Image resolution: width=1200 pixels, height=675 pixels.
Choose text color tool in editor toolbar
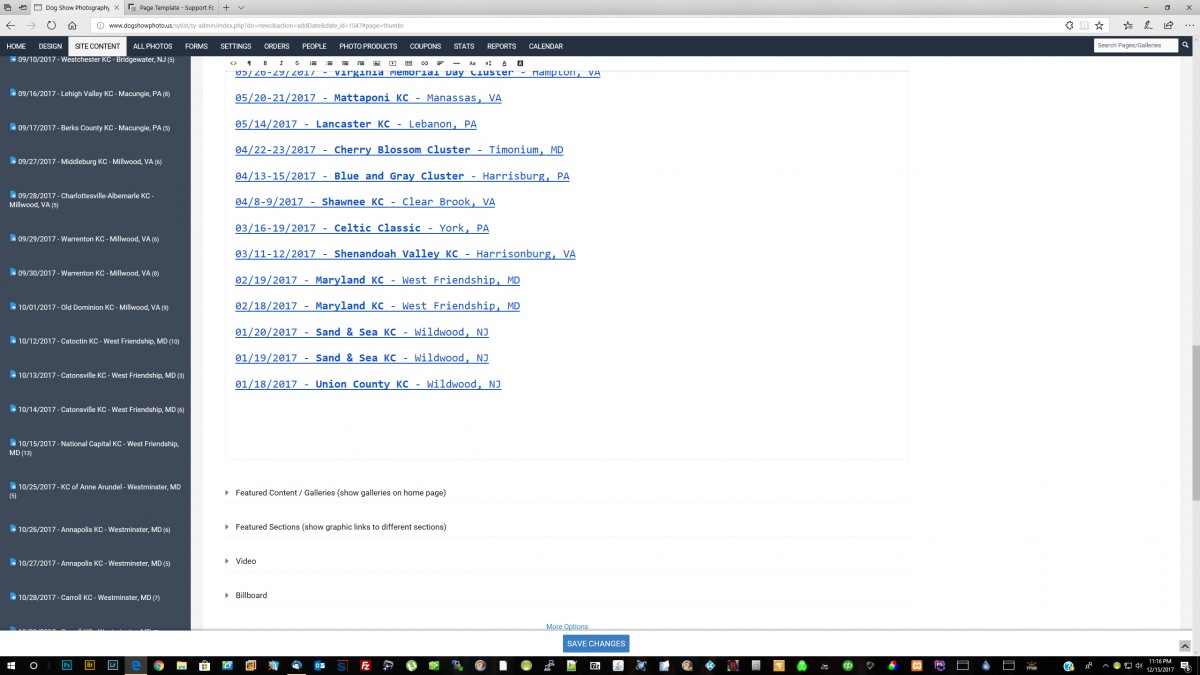(x=504, y=63)
